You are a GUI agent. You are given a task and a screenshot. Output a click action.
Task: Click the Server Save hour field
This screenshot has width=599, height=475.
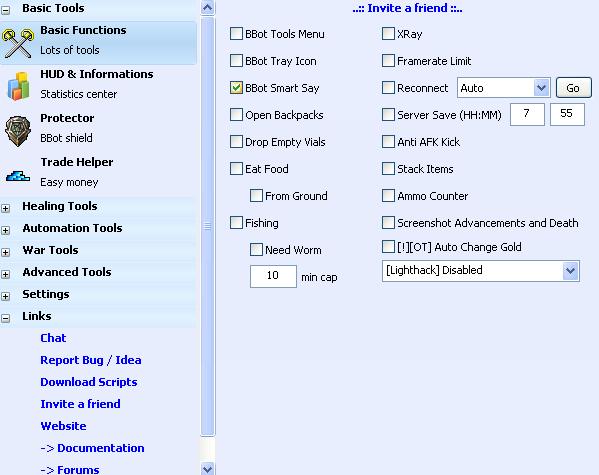(527, 114)
